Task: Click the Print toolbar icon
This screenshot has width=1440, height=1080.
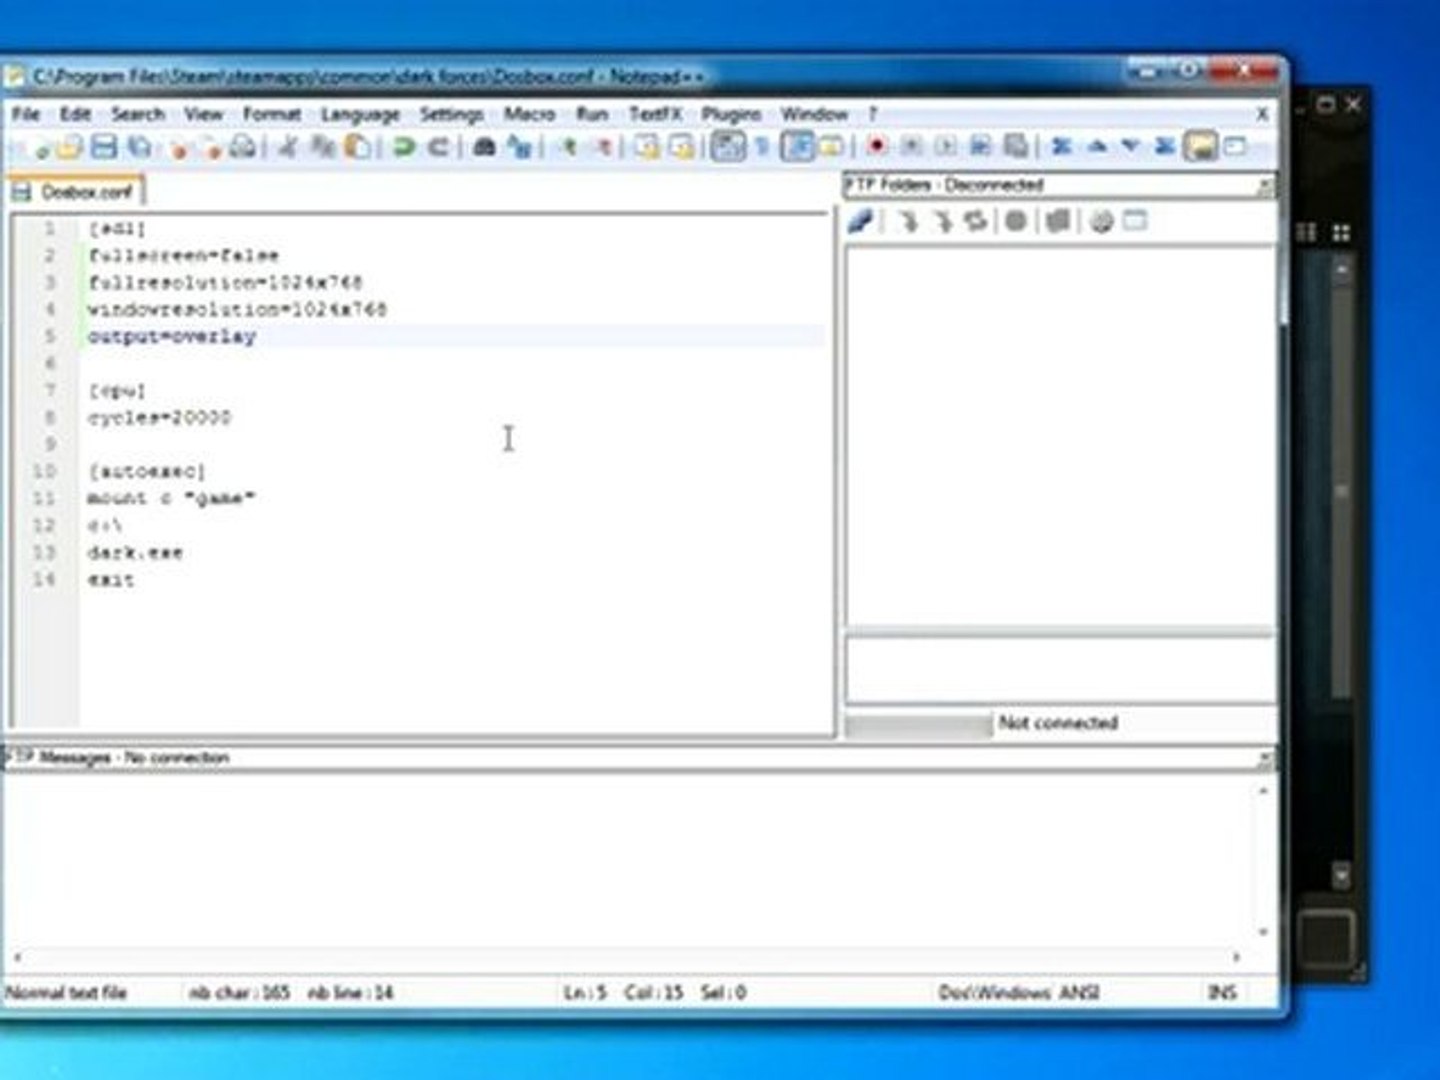Action: (243, 148)
